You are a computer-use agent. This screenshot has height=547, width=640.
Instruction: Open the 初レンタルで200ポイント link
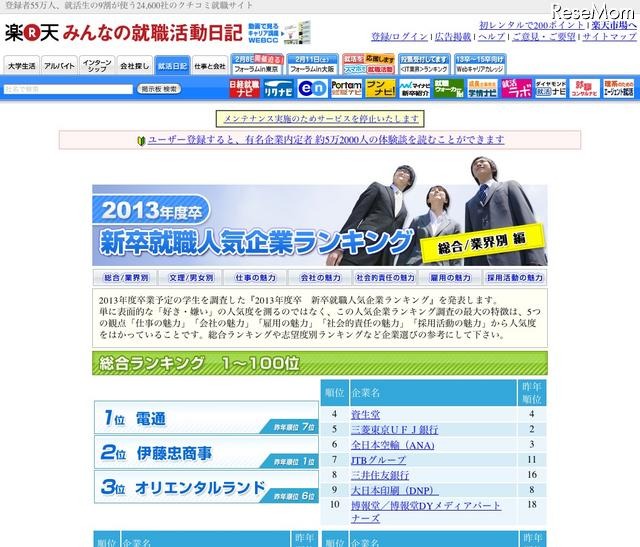pos(532,25)
